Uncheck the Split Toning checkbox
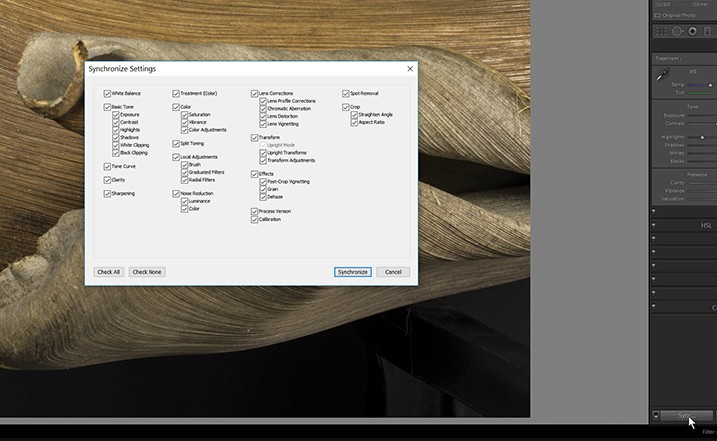This screenshot has width=717, height=441. pos(176,144)
